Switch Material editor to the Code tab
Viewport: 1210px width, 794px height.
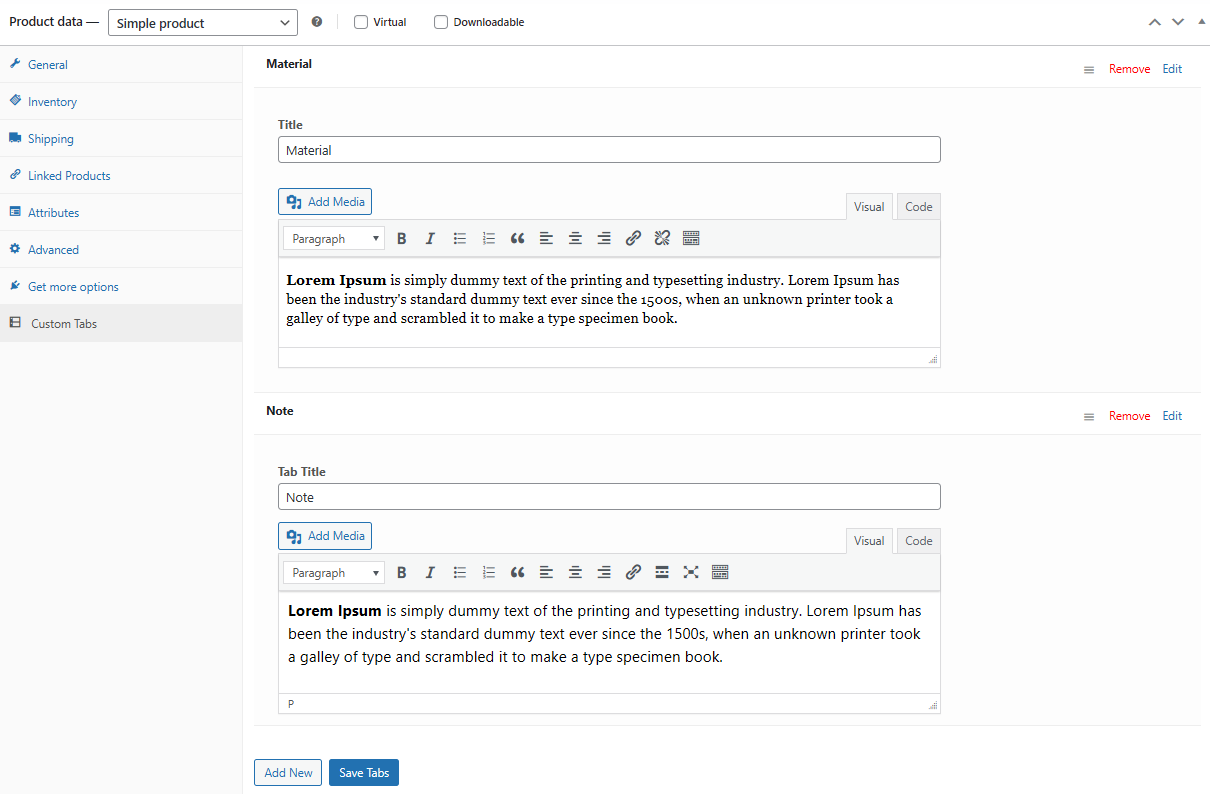pyautogui.click(x=918, y=207)
